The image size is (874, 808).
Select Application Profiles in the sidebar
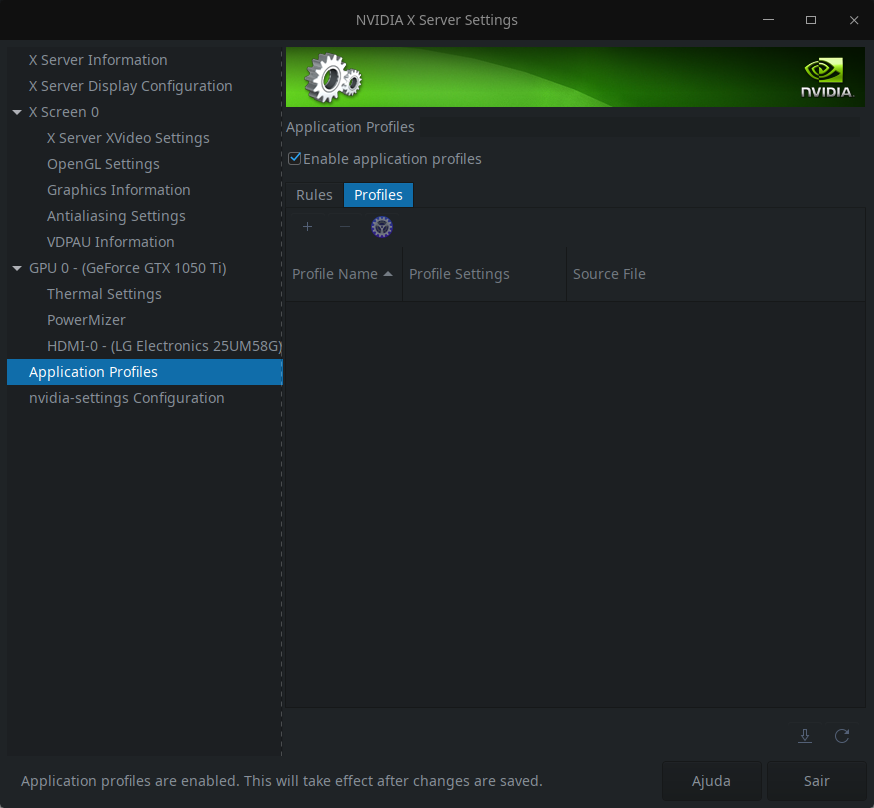point(144,372)
